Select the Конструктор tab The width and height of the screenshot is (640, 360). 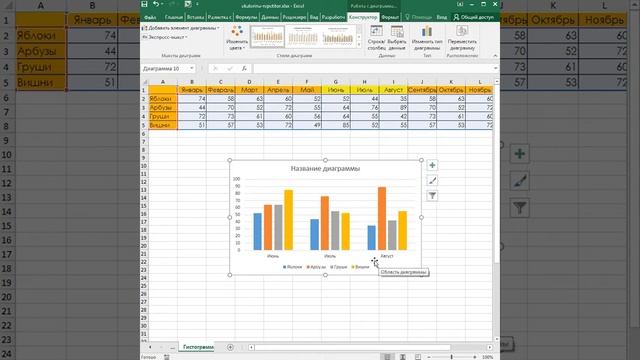(363, 17)
